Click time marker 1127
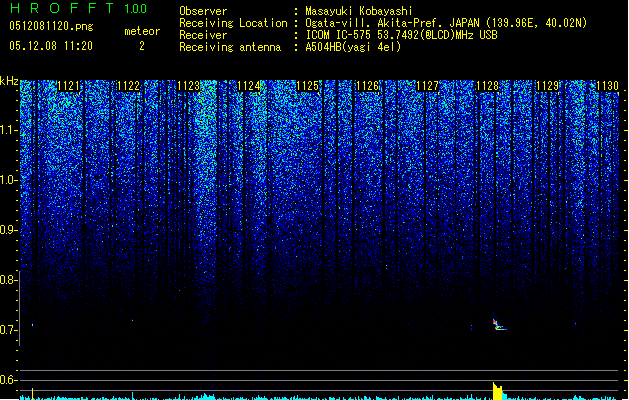Viewport: 629px width, 400px height. coord(428,86)
